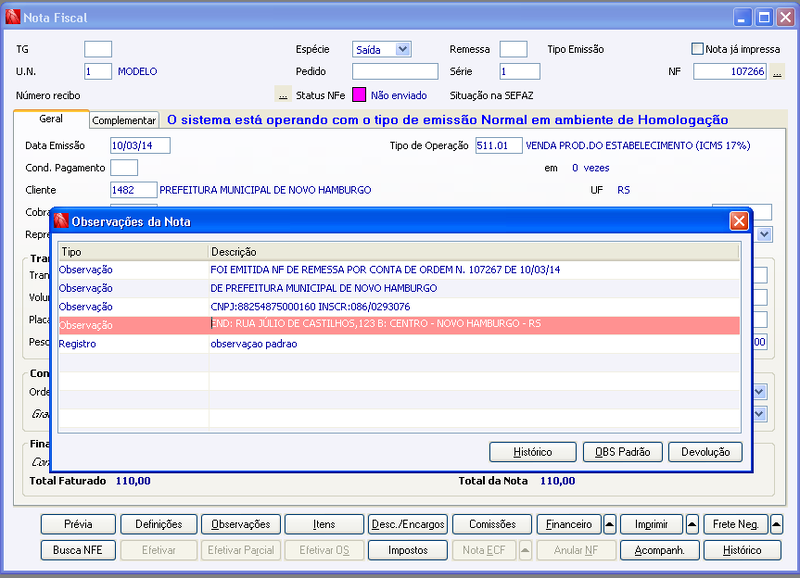Close the Observações da Nota dialog
The height and width of the screenshot is (578, 800).
[739, 221]
